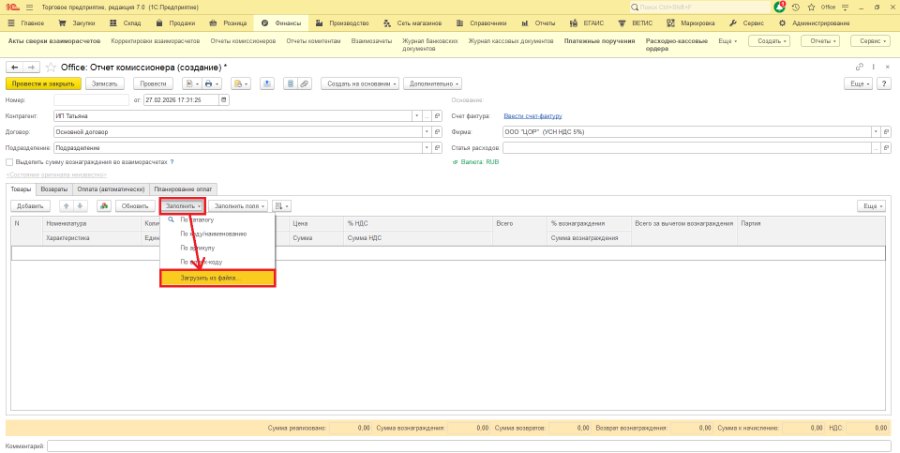Open the Создать на основании dropdown
This screenshot has width=900, height=453.
click(x=360, y=84)
